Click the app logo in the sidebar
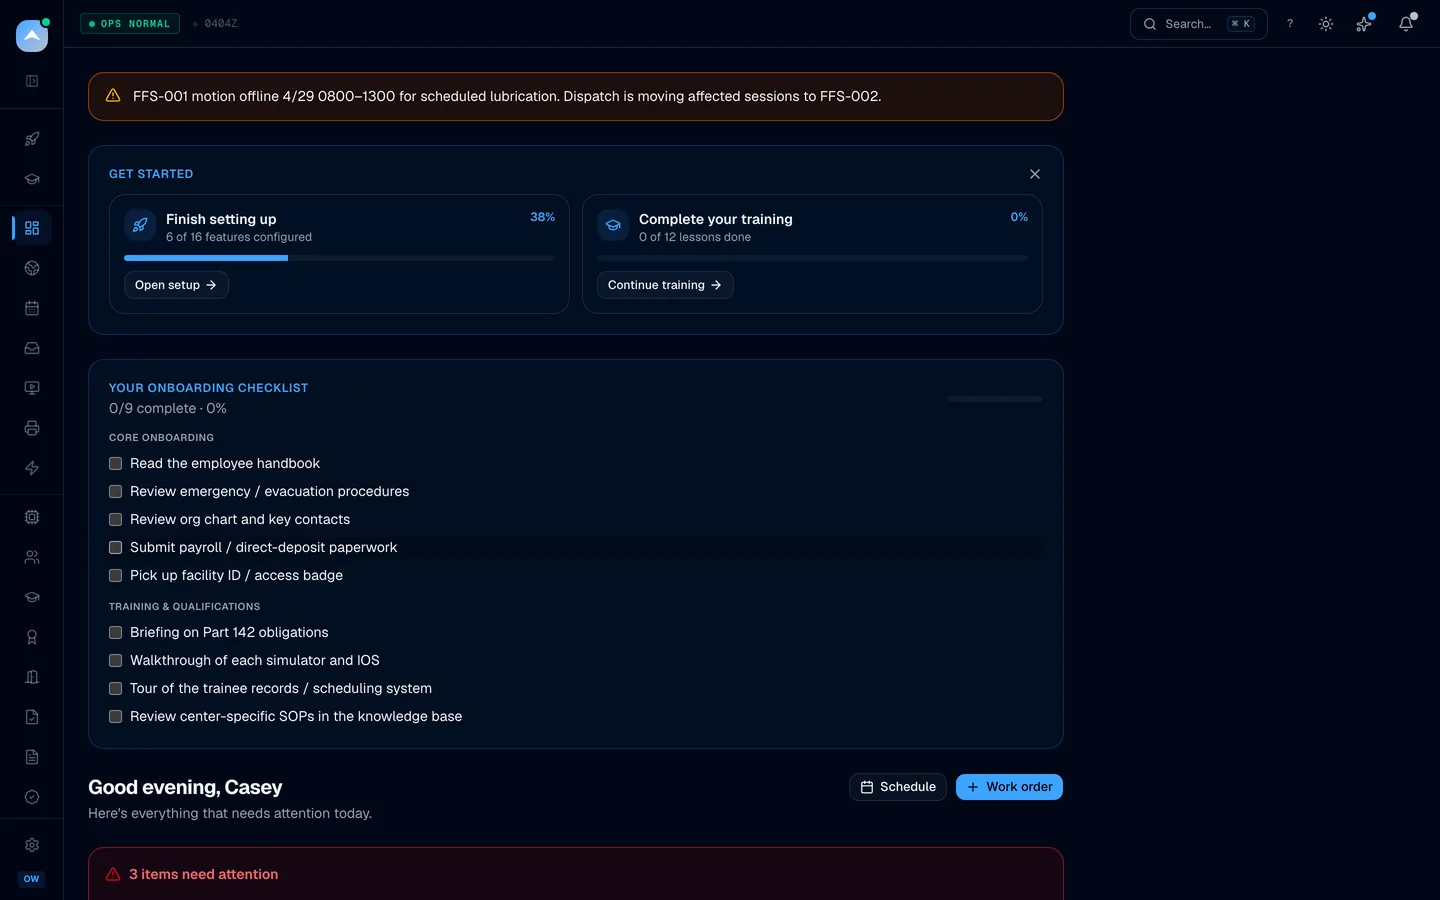 32,36
